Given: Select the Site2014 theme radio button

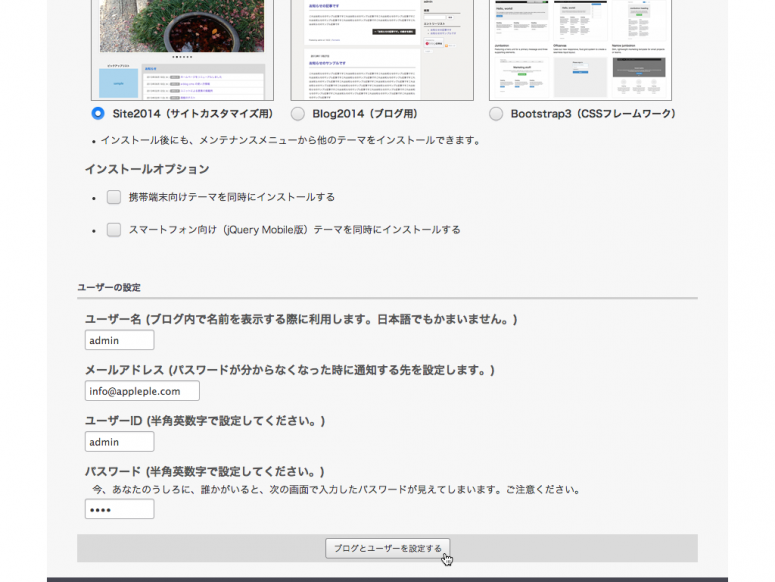Looking at the screenshot, I should (x=98, y=114).
